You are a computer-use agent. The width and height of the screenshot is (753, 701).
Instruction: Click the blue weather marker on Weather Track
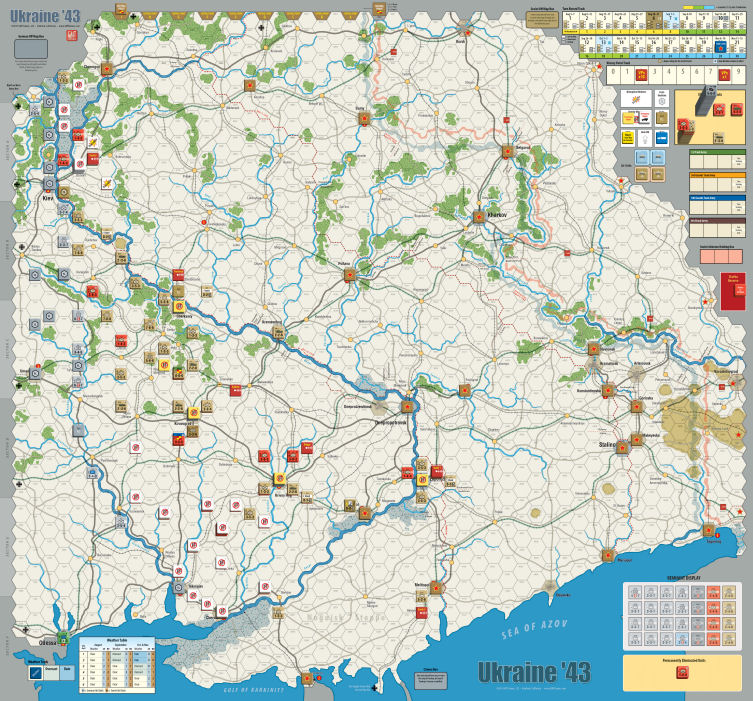pyautogui.click(x=36, y=673)
